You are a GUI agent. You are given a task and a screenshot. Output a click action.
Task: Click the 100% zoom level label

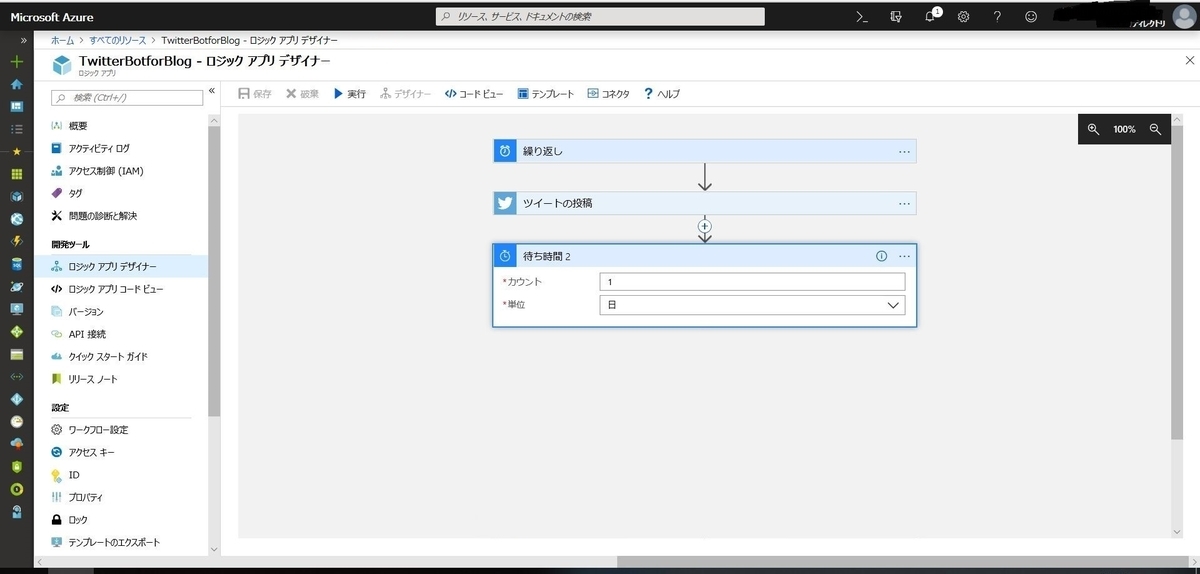(x=1124, y=129)
